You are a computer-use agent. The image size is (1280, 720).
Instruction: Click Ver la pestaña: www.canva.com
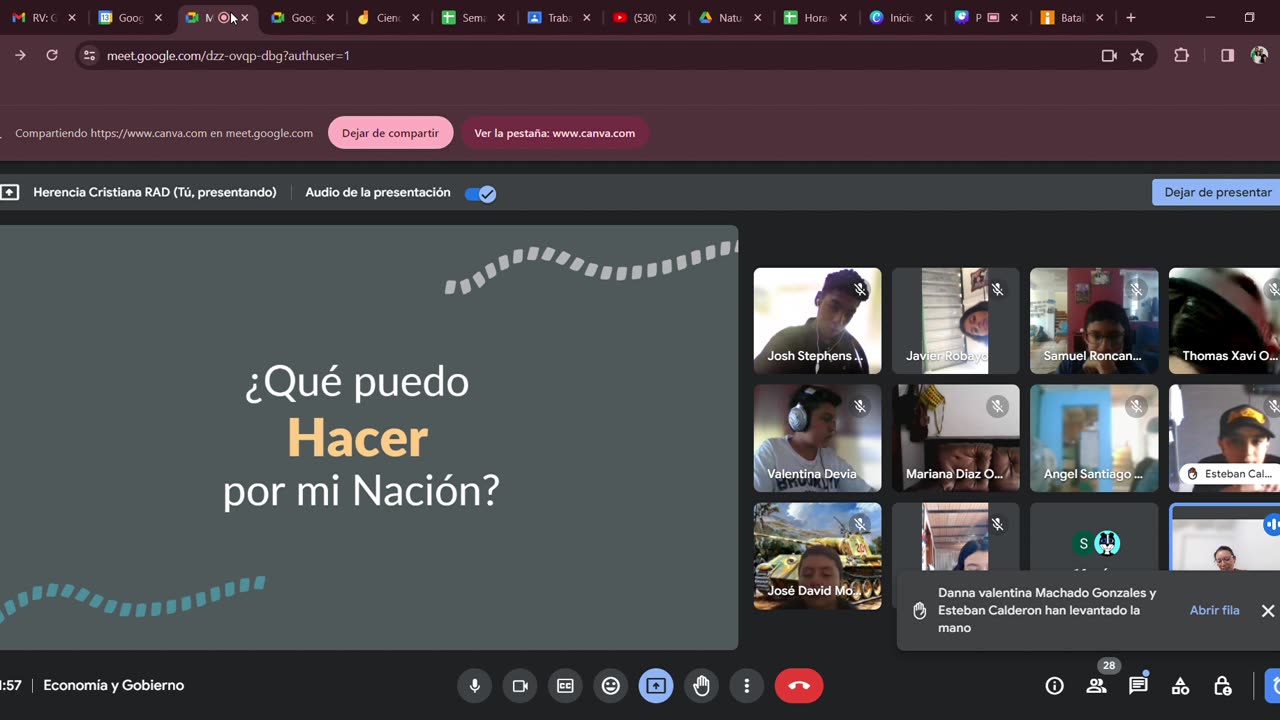coord(554,133)
